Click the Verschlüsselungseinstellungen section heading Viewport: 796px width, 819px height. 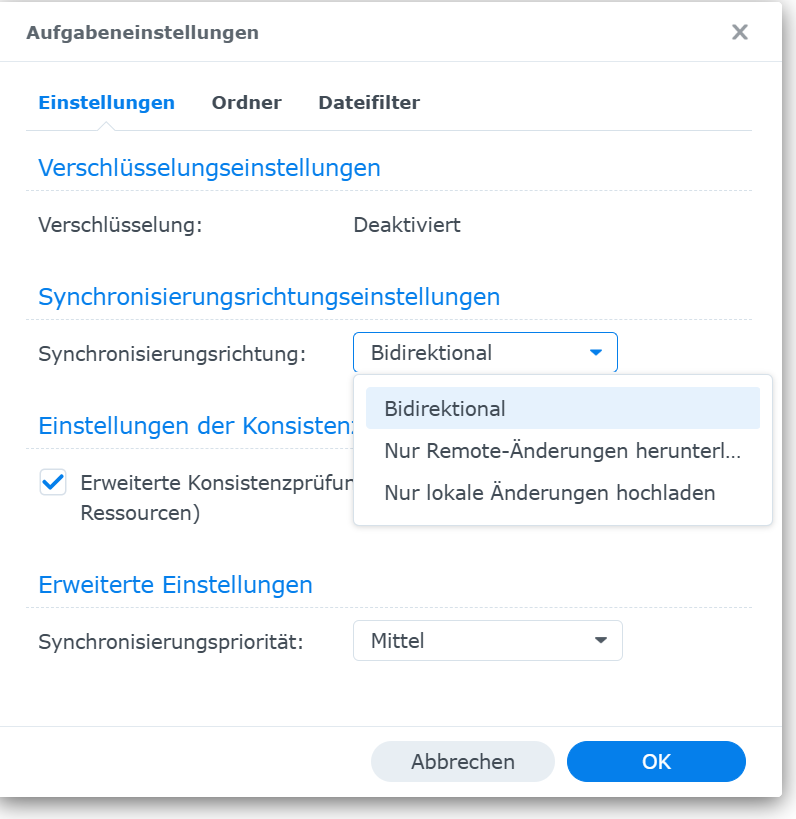click(x=209, y=168)
